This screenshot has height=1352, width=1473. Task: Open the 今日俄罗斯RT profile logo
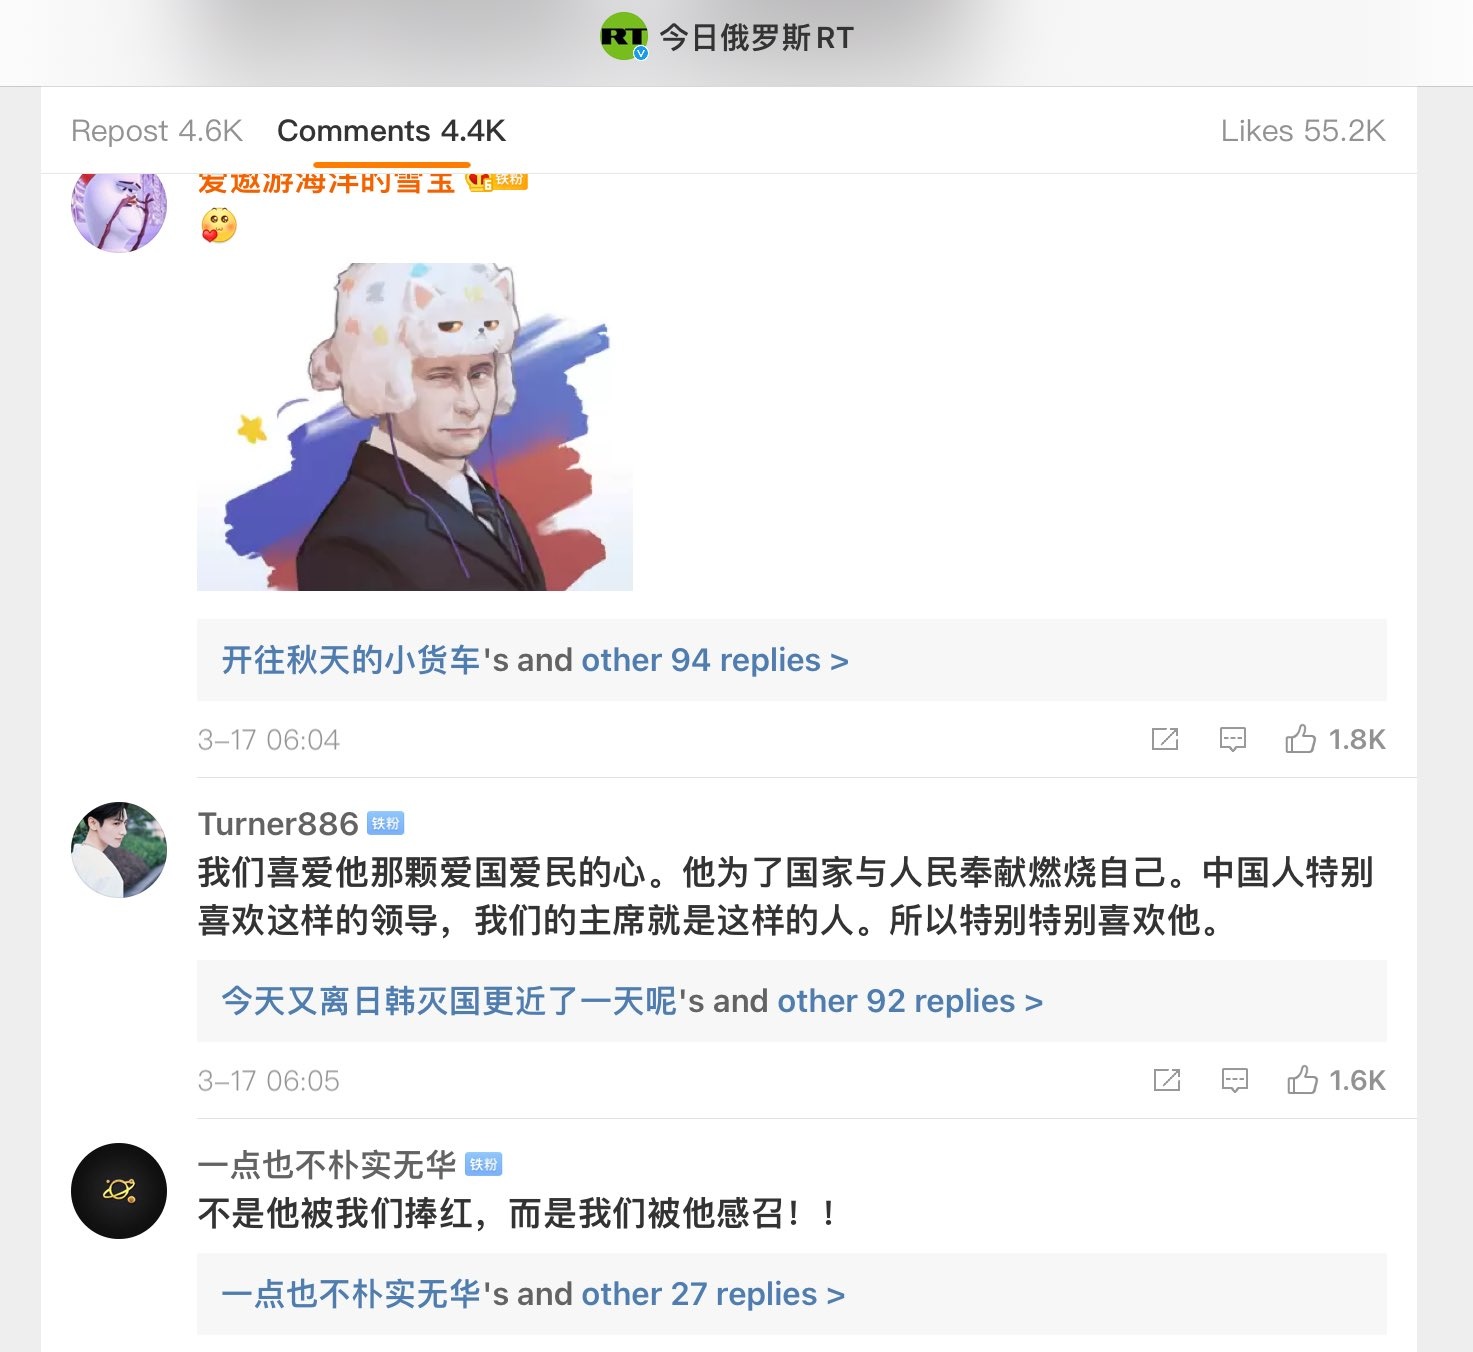tap(624, 37)
